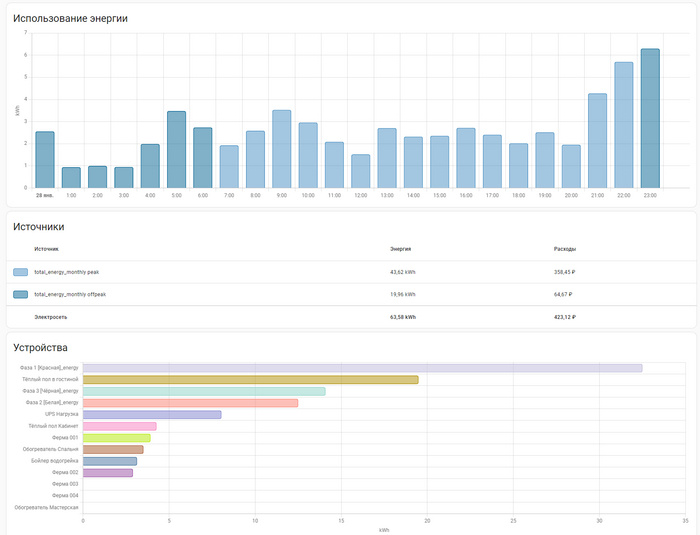Select the UPS Нагрузка device bar
This screenshot has width=700, height=535.
tap(152, 414)
